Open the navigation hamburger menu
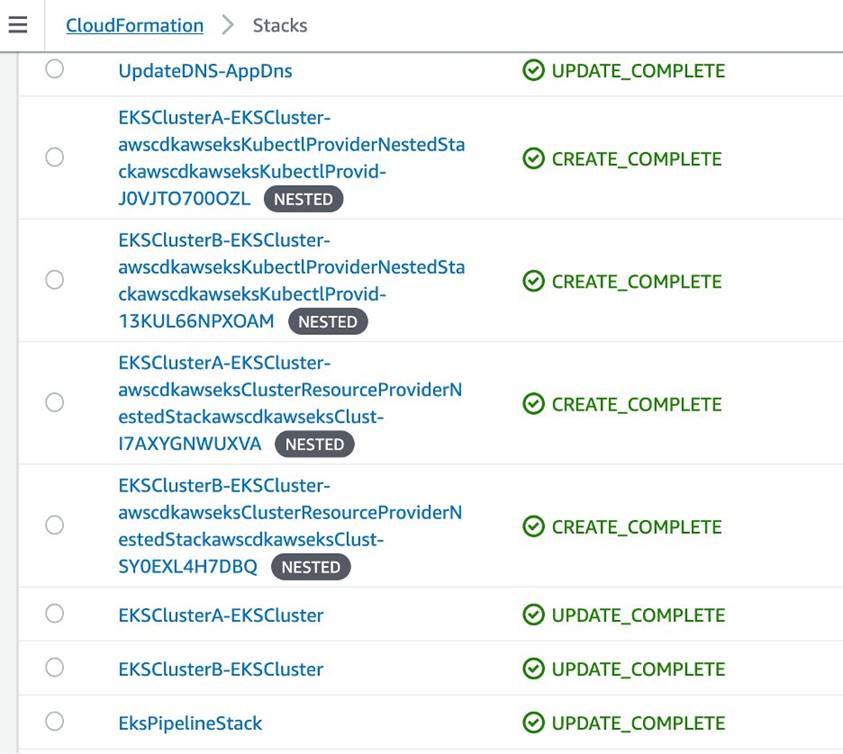Viewport: 843px width, 754px height. pyautogui.click(x=17, y=25)
